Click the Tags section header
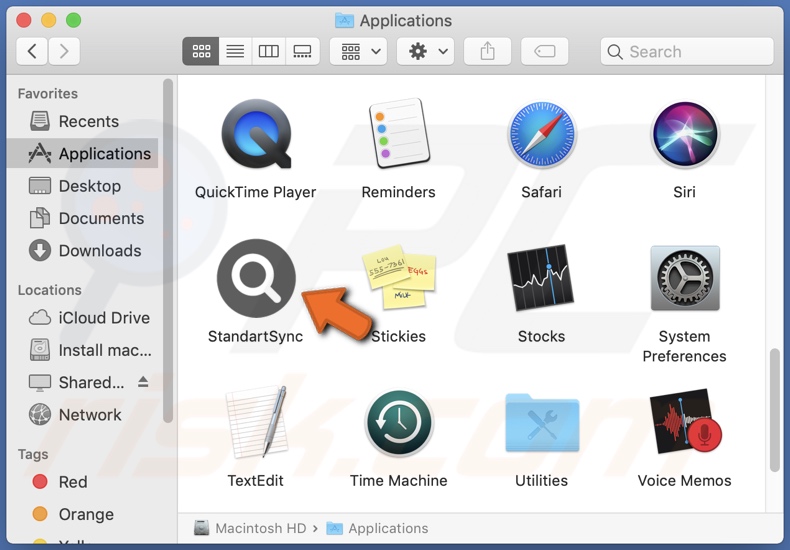Image resolution: width=790 pixels, height=550 pixels. pos(33,454)
